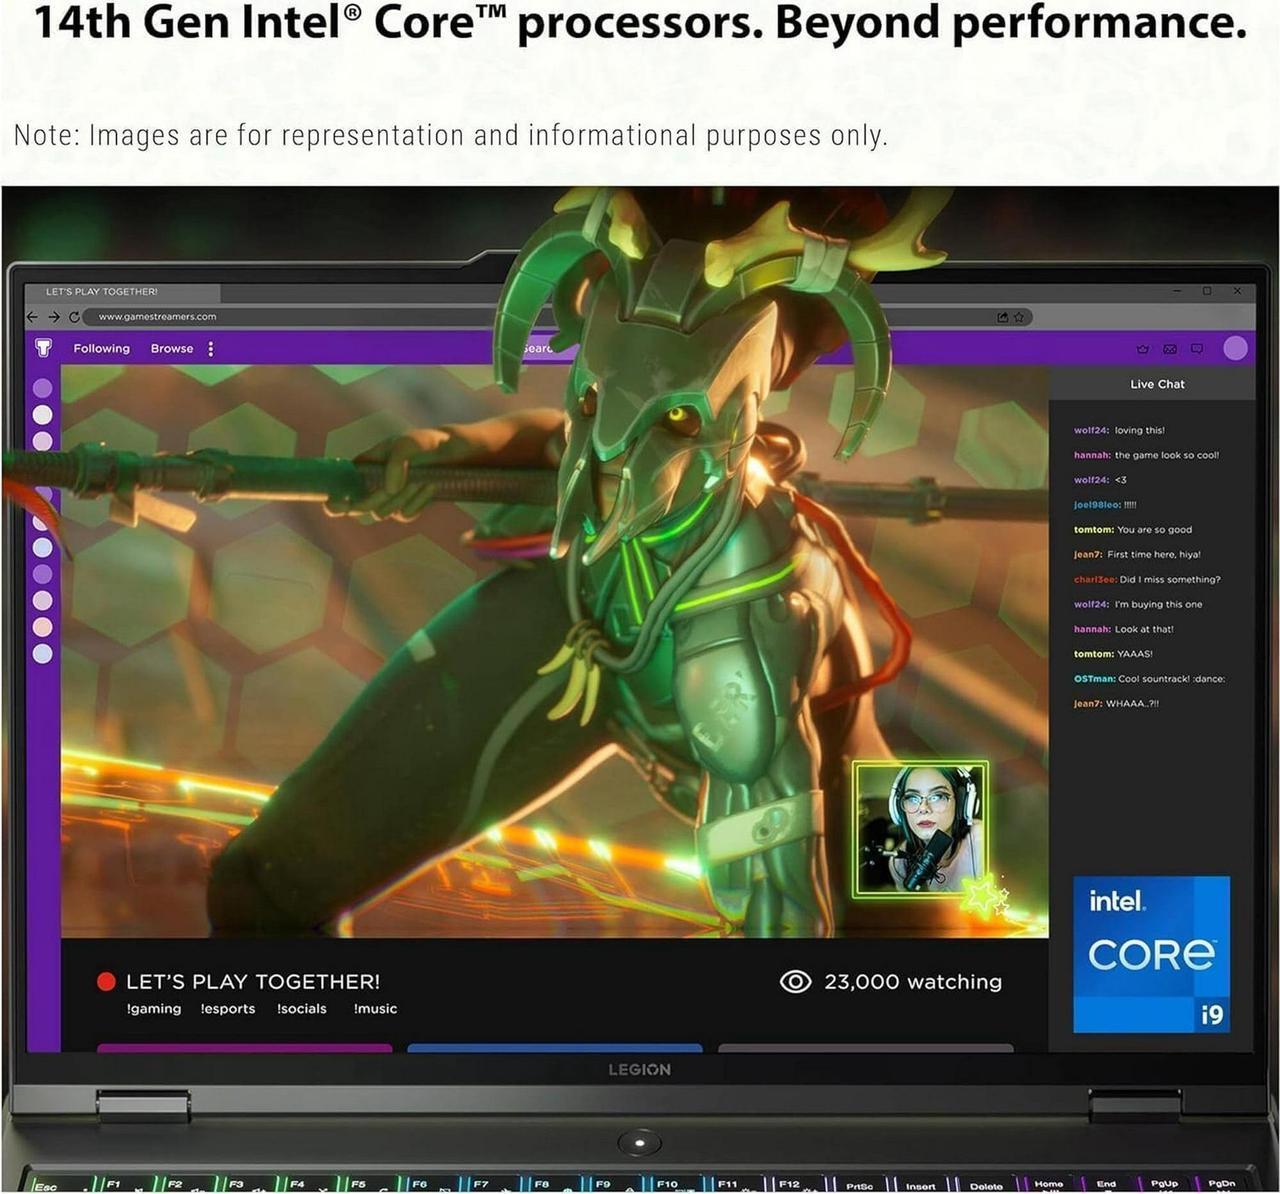Viewport: 1280px width, 1194px height.
Task: Click the browser forward arrow
Action: [x=54, y=317]
